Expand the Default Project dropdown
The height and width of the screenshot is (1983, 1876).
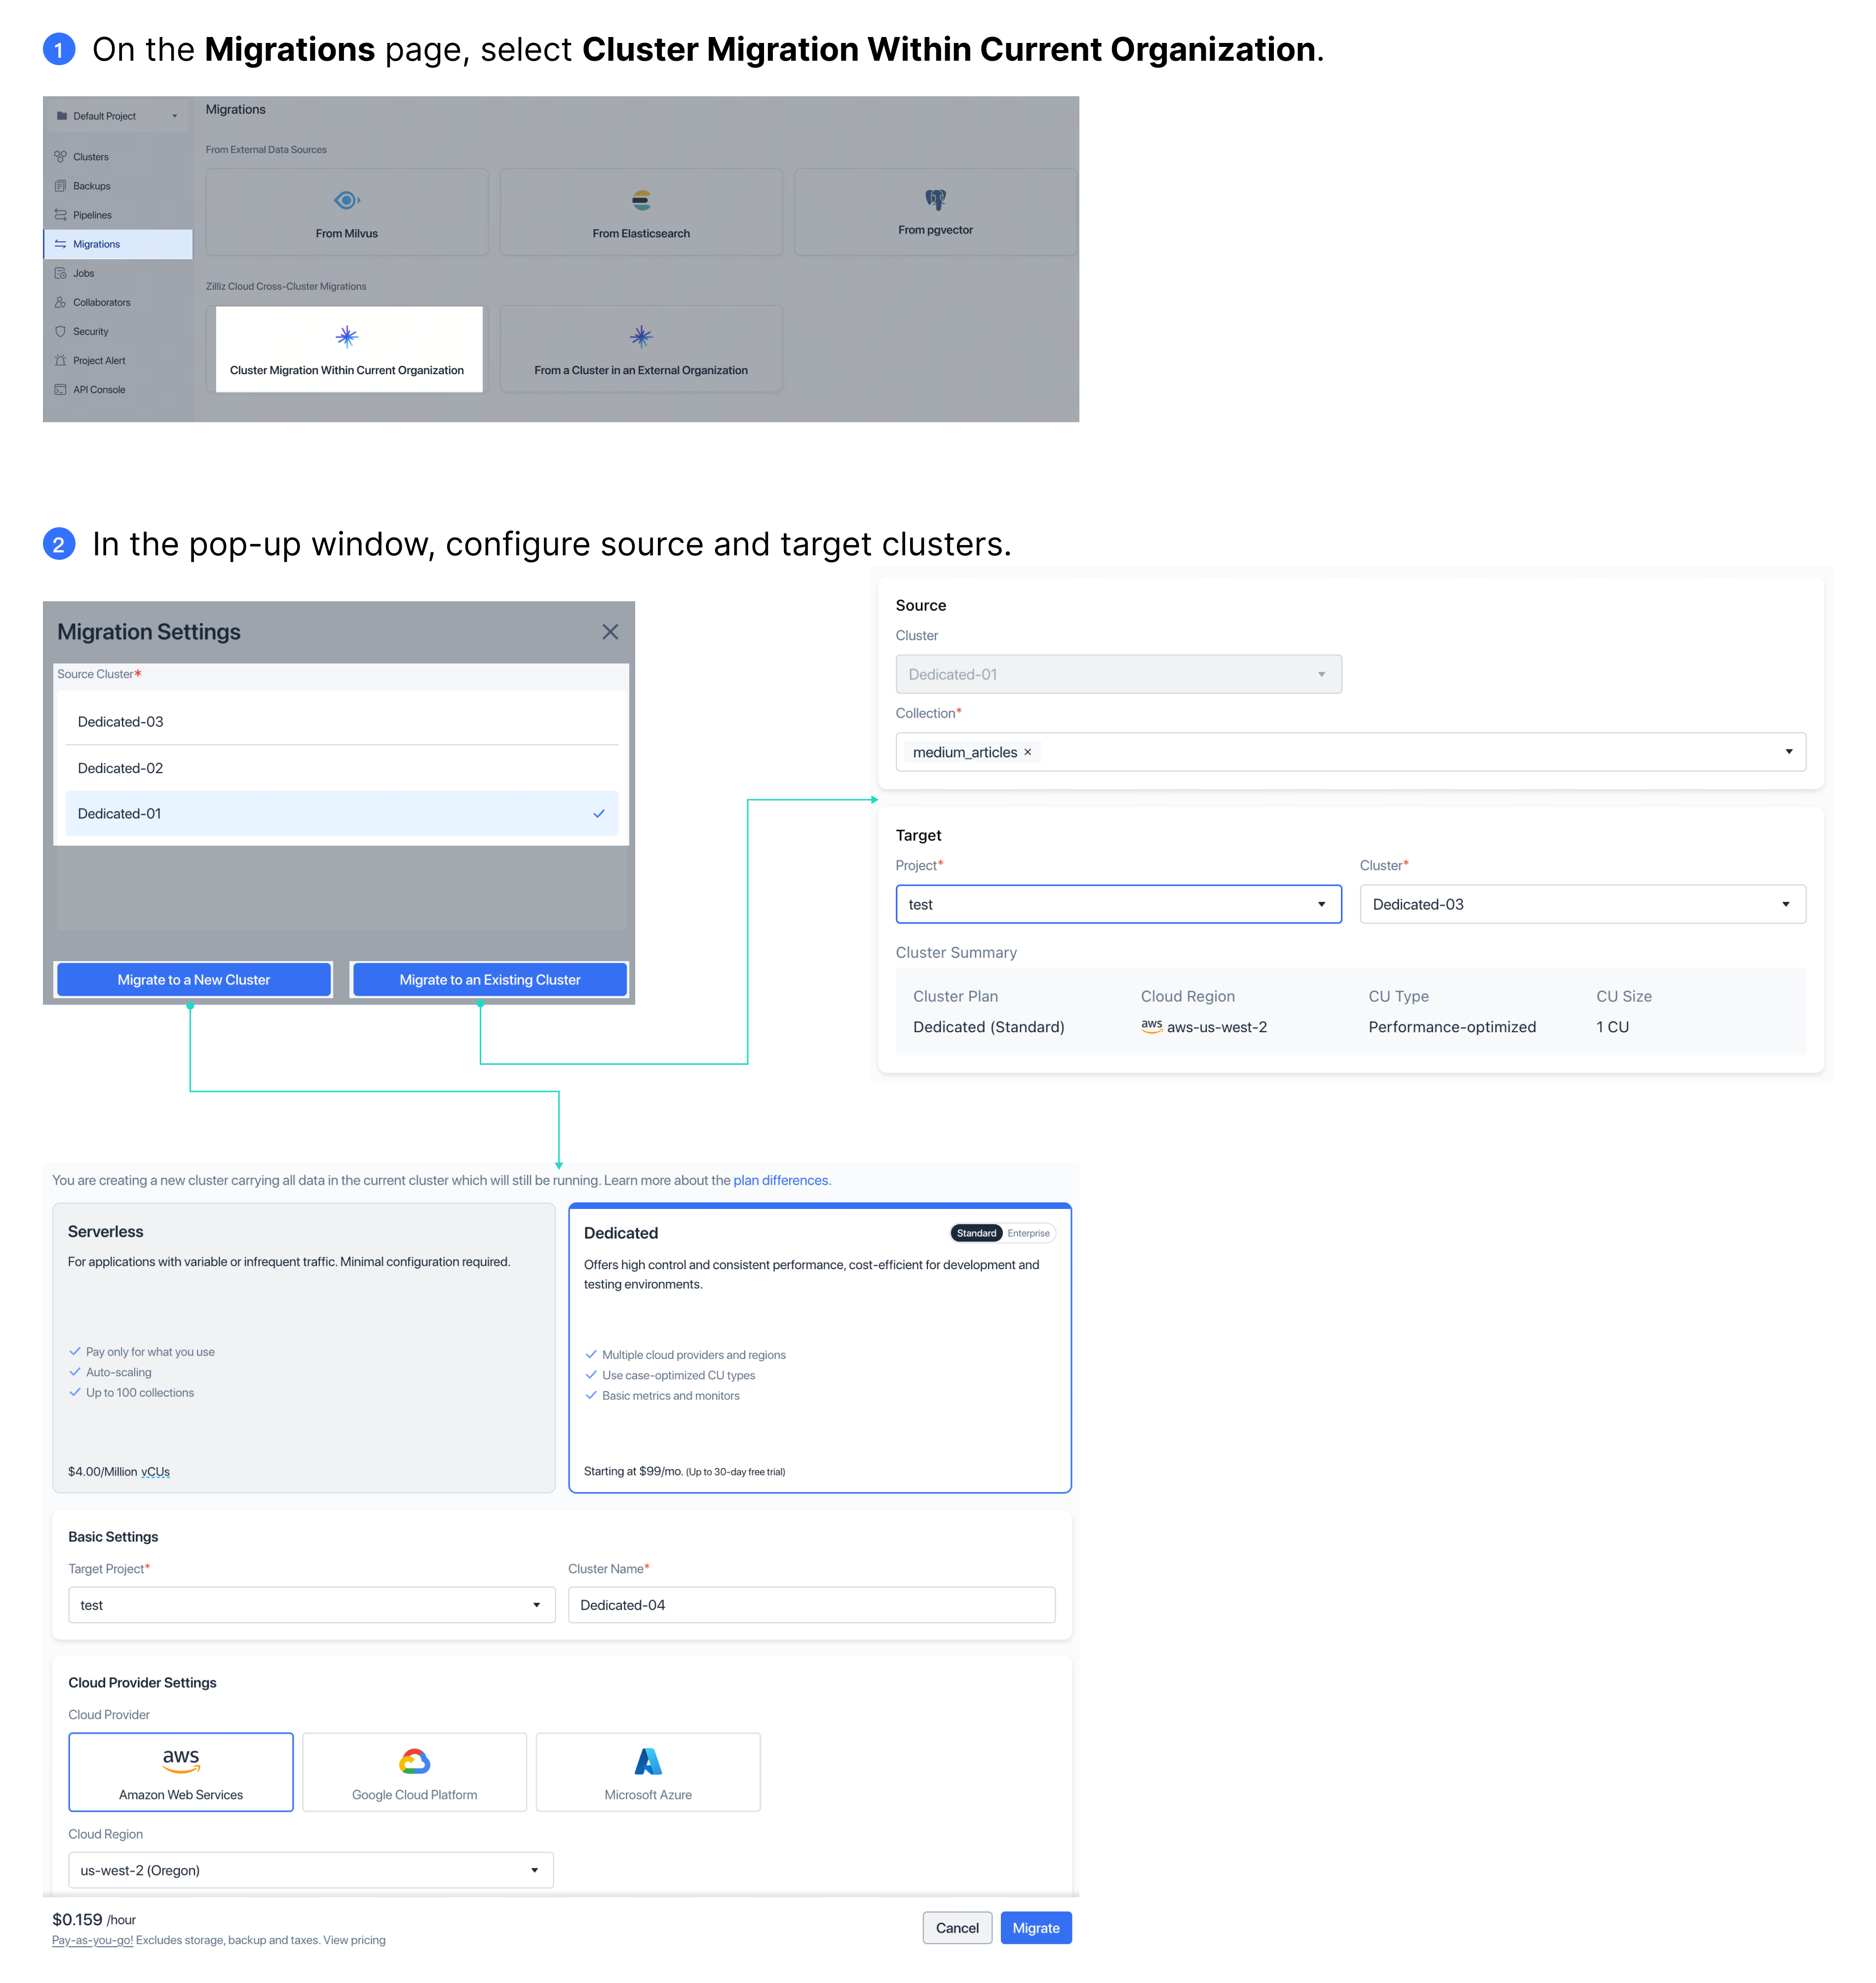tap(118, 116)
